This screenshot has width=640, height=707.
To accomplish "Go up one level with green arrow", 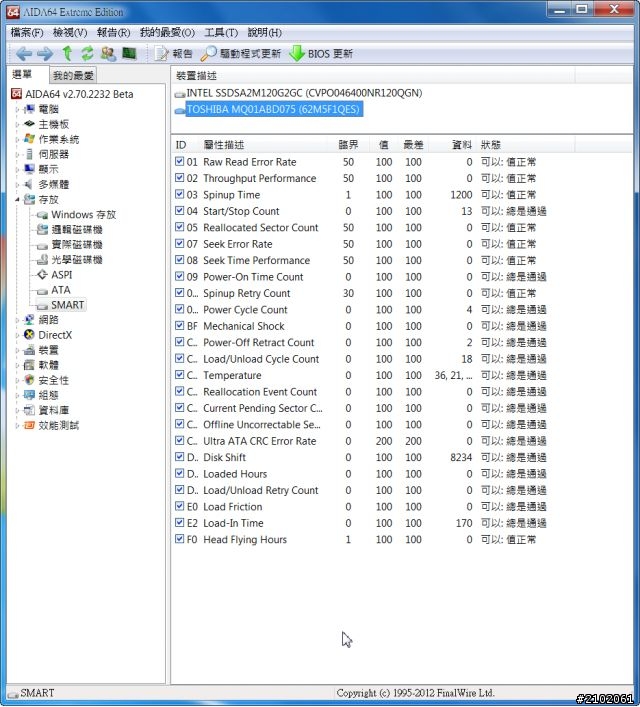I will (x=67, y=53).
